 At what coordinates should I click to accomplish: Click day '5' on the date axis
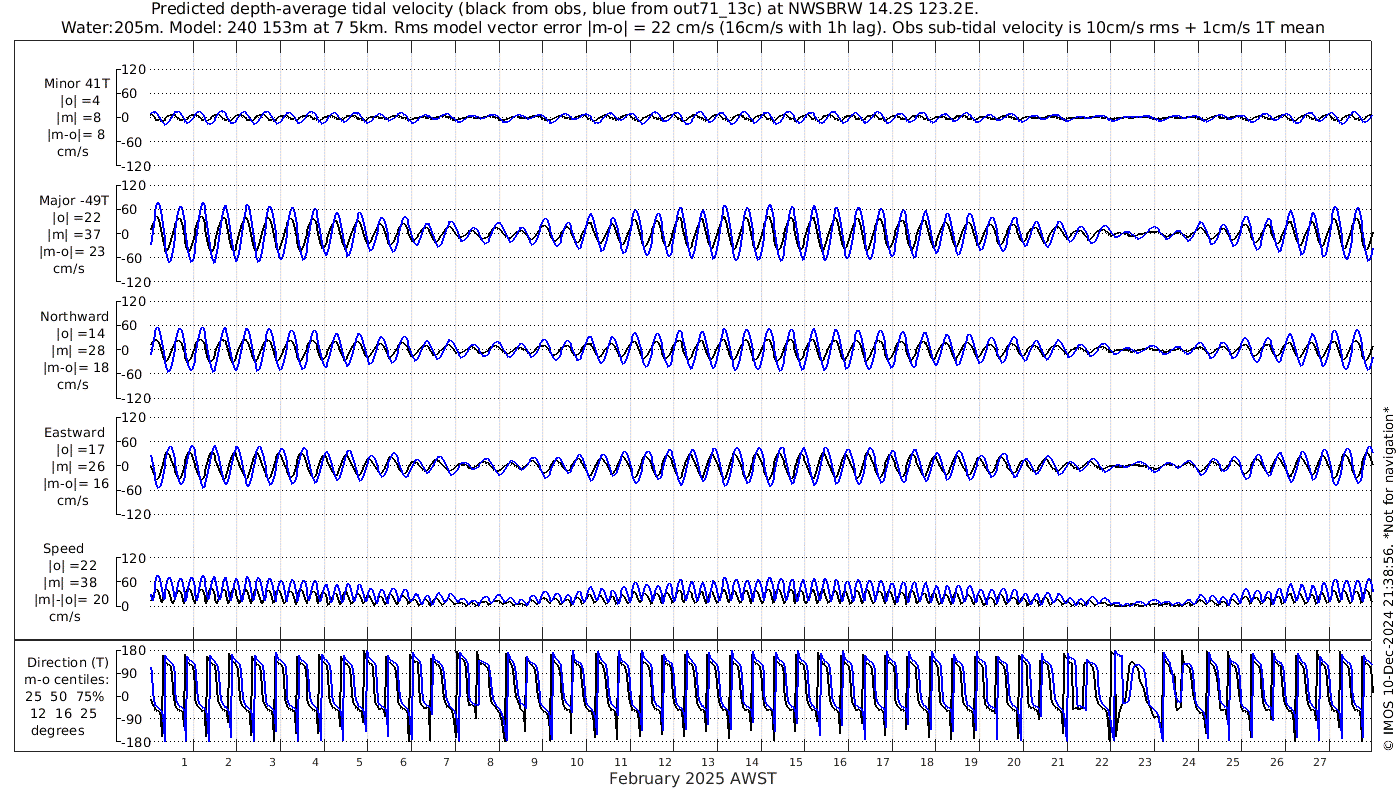pos(359,762)
